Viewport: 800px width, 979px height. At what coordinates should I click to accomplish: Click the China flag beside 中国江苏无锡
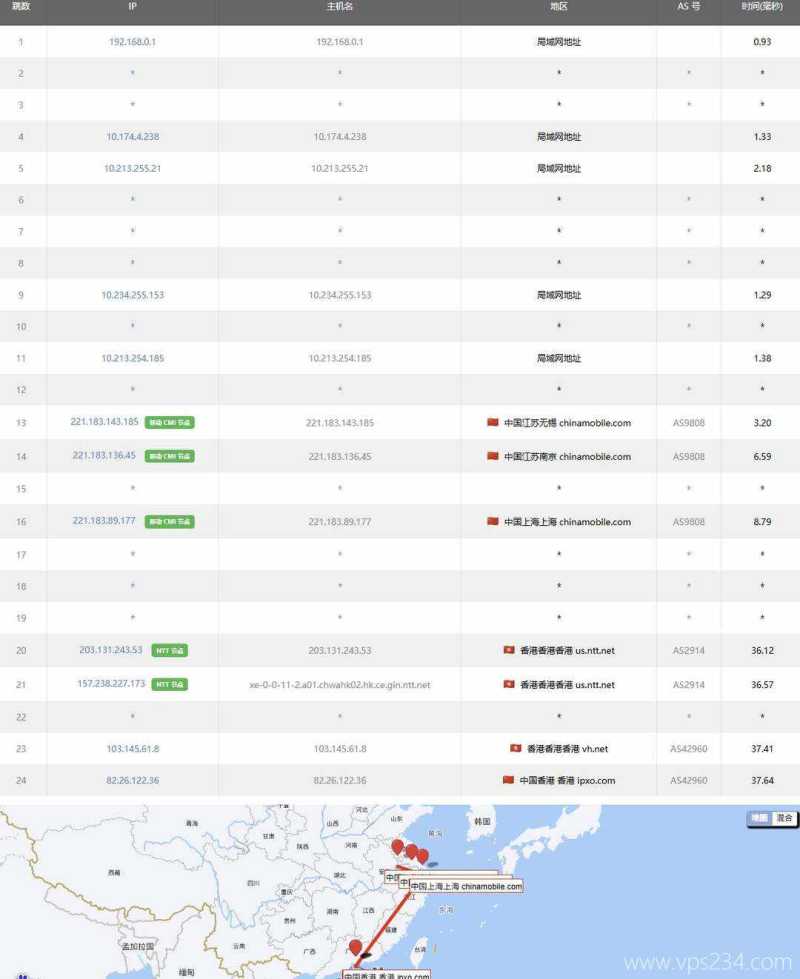pos(492,423)
